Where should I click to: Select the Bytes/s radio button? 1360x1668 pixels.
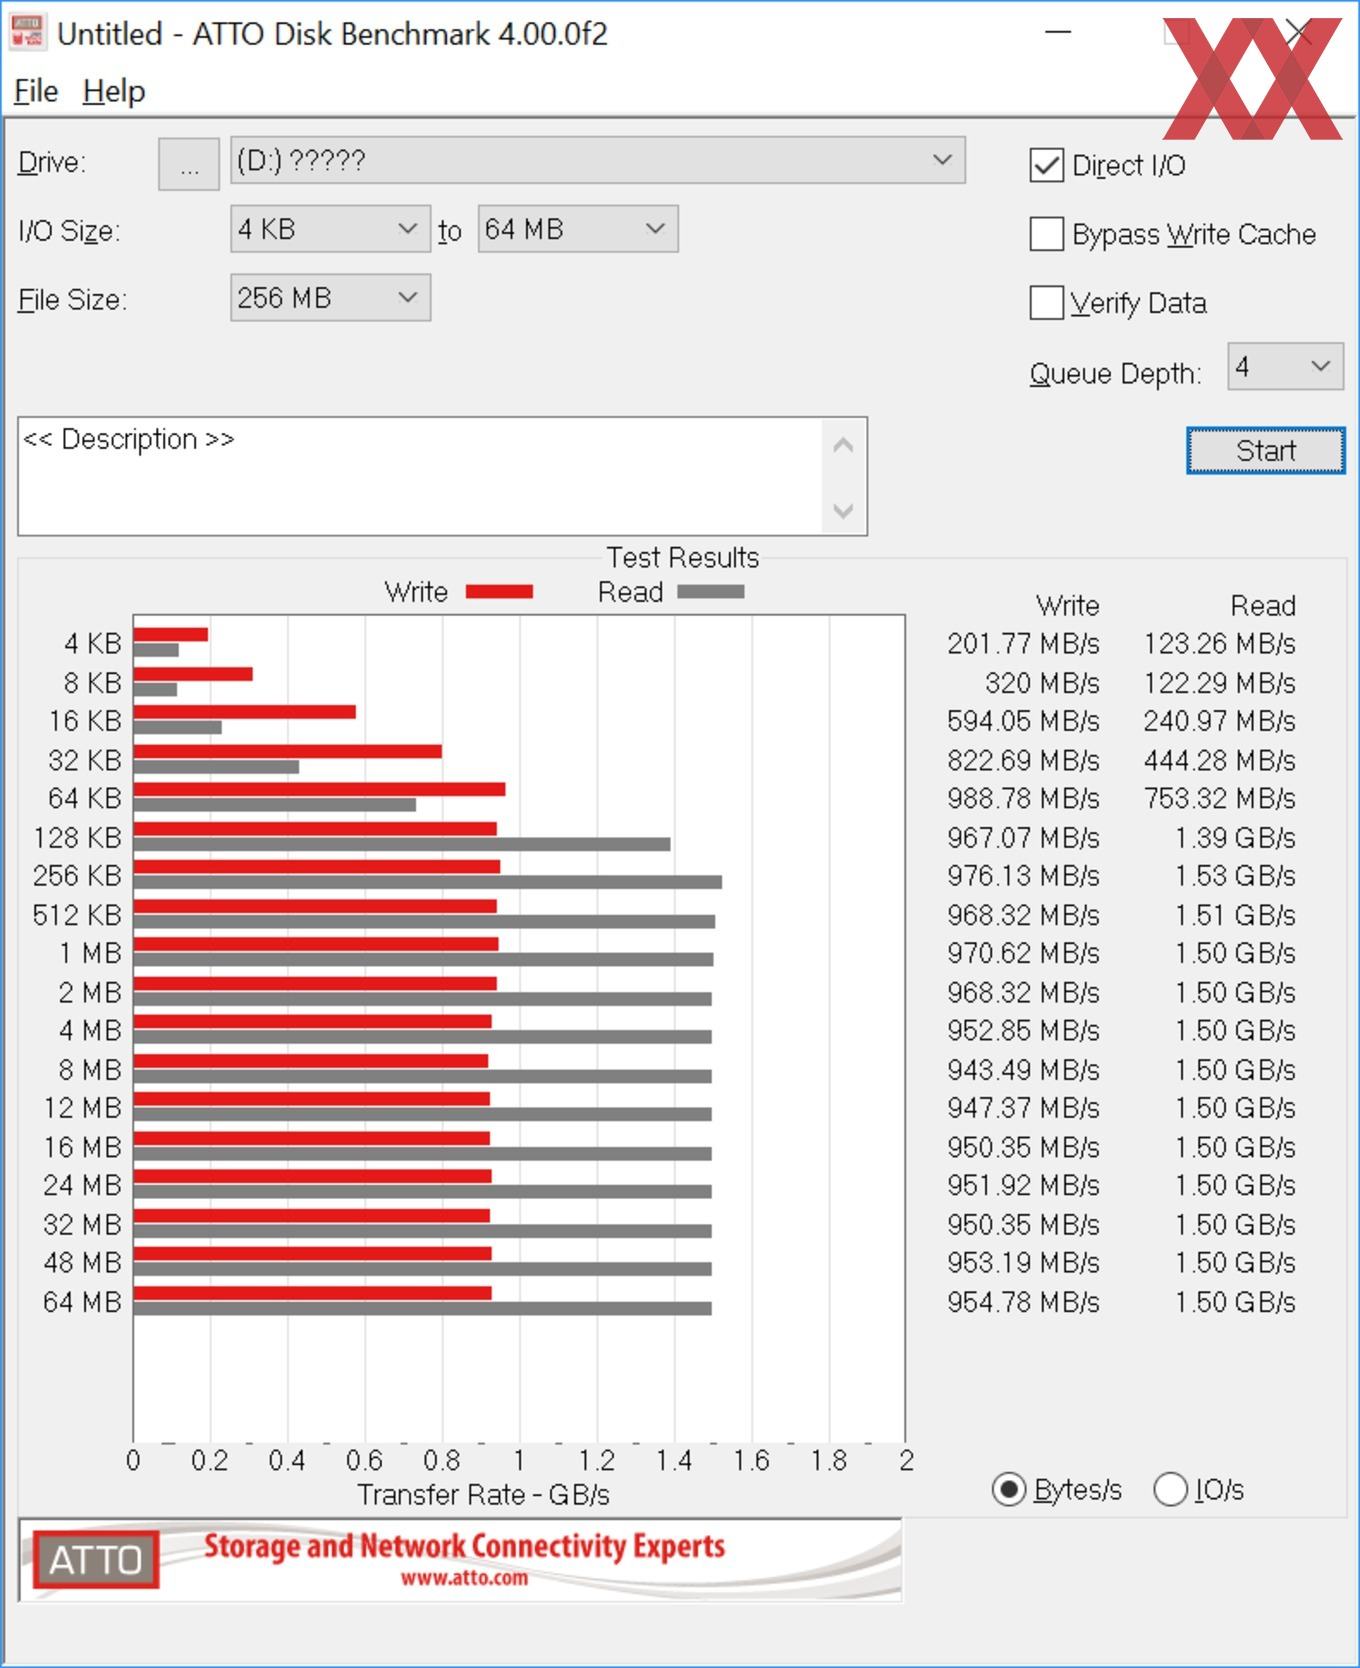(1009, 1490)
